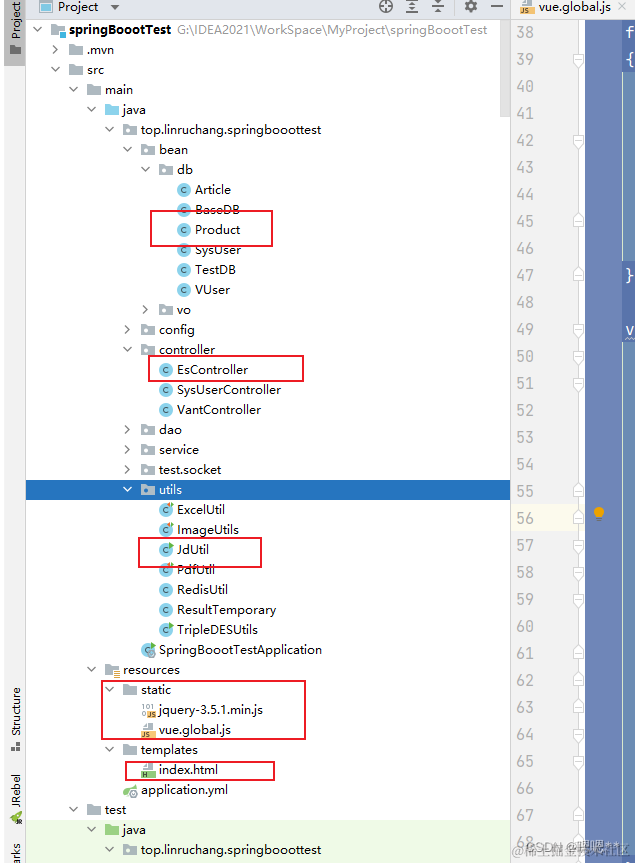The image size is (635, 863).
Task: Collapse the resources folder chevron
Action: (91, 669)
